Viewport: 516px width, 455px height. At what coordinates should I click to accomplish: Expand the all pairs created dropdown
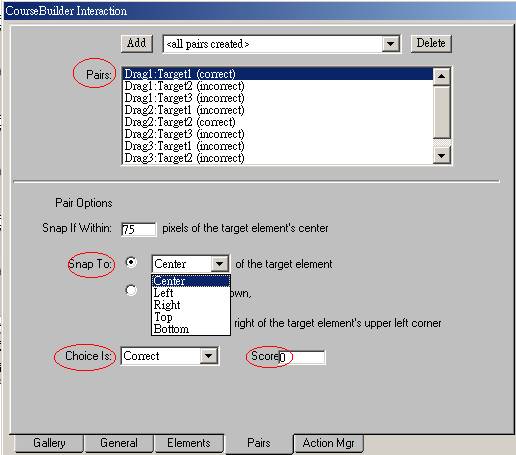pyautogui.click(x=390, y=44)
